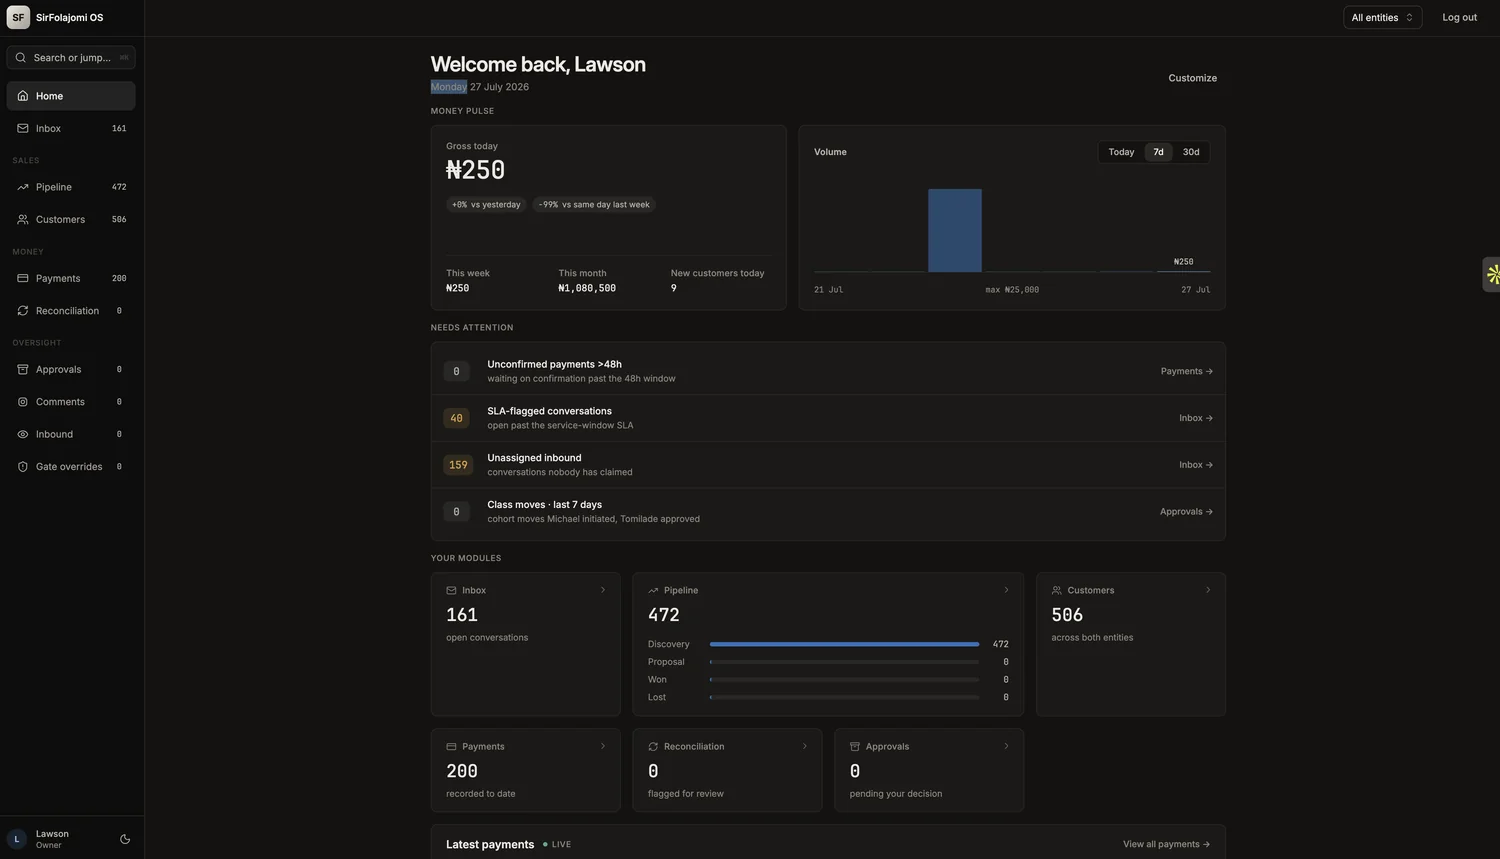Open Pipeline via its trend-line sidebar icon
The width and height of the screenshot is (1500, 859).
point(23,187)
